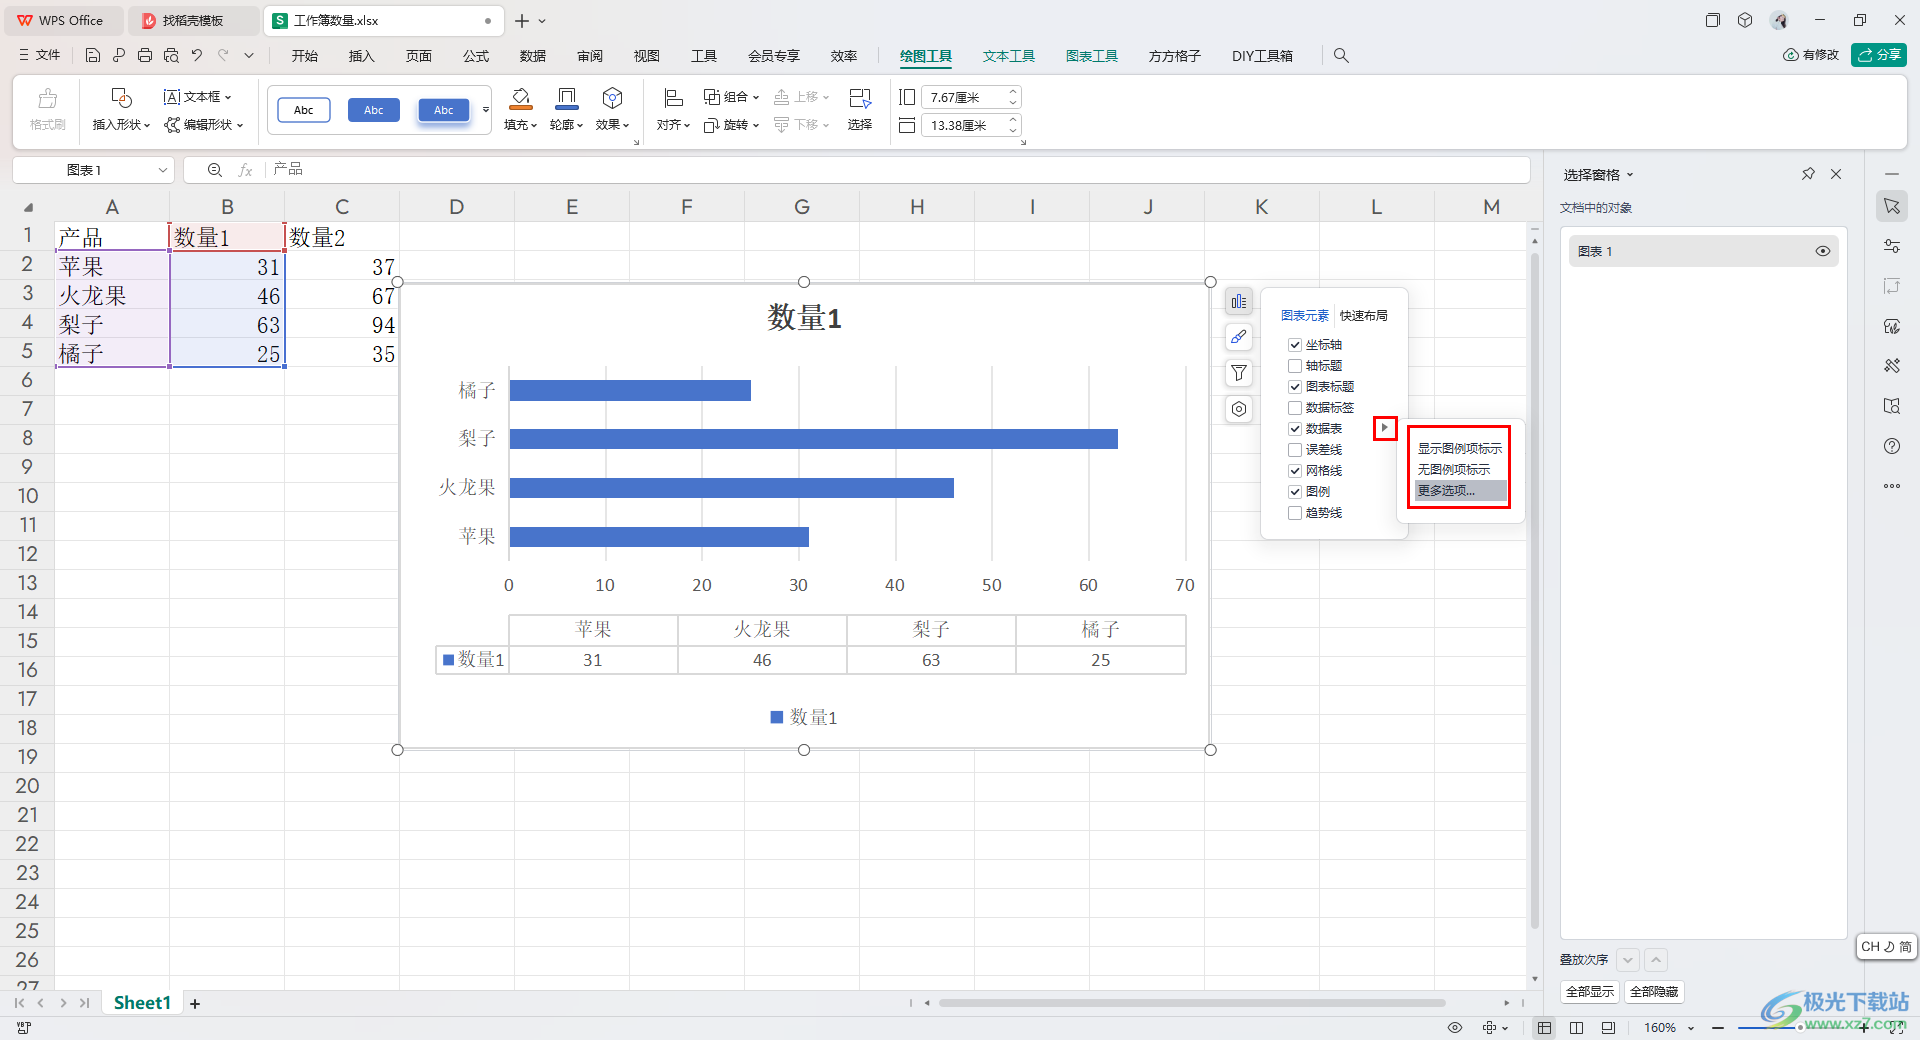The height and width of the screenshot is (1040, 1920).
Task: Click the Print Preview icon
Action: tap(171, 56)
